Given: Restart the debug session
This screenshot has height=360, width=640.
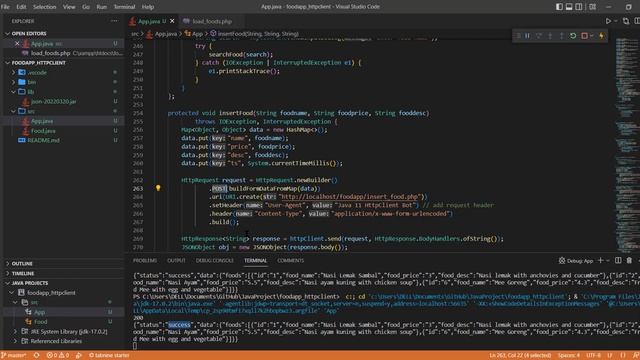Looking at the screenshot, I should pos(573,36).
